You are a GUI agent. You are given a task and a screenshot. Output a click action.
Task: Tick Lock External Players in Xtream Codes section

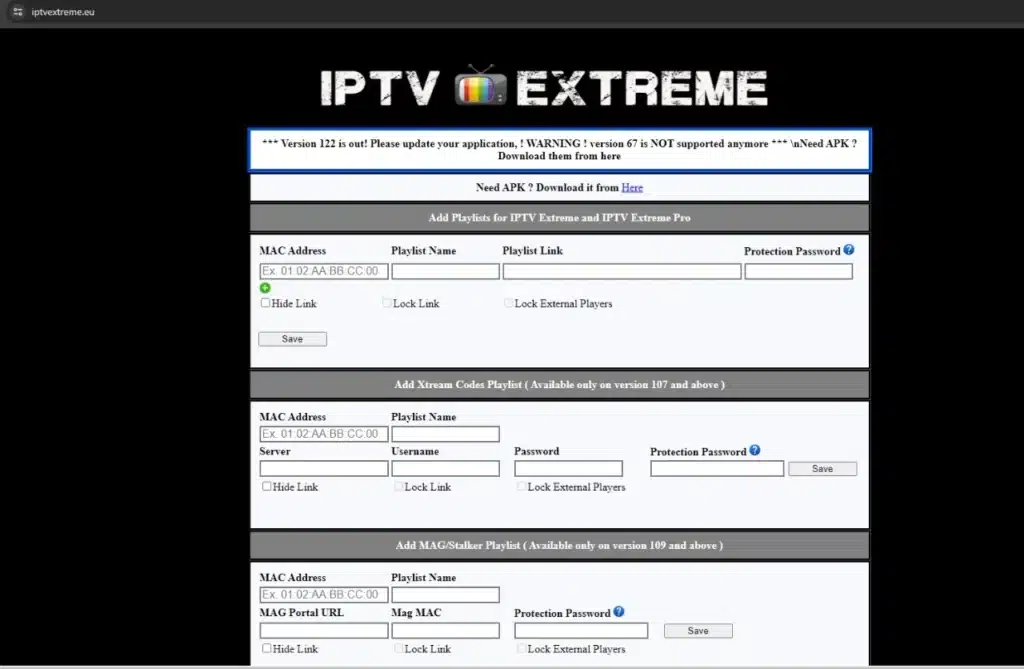(x=522, y=487)
